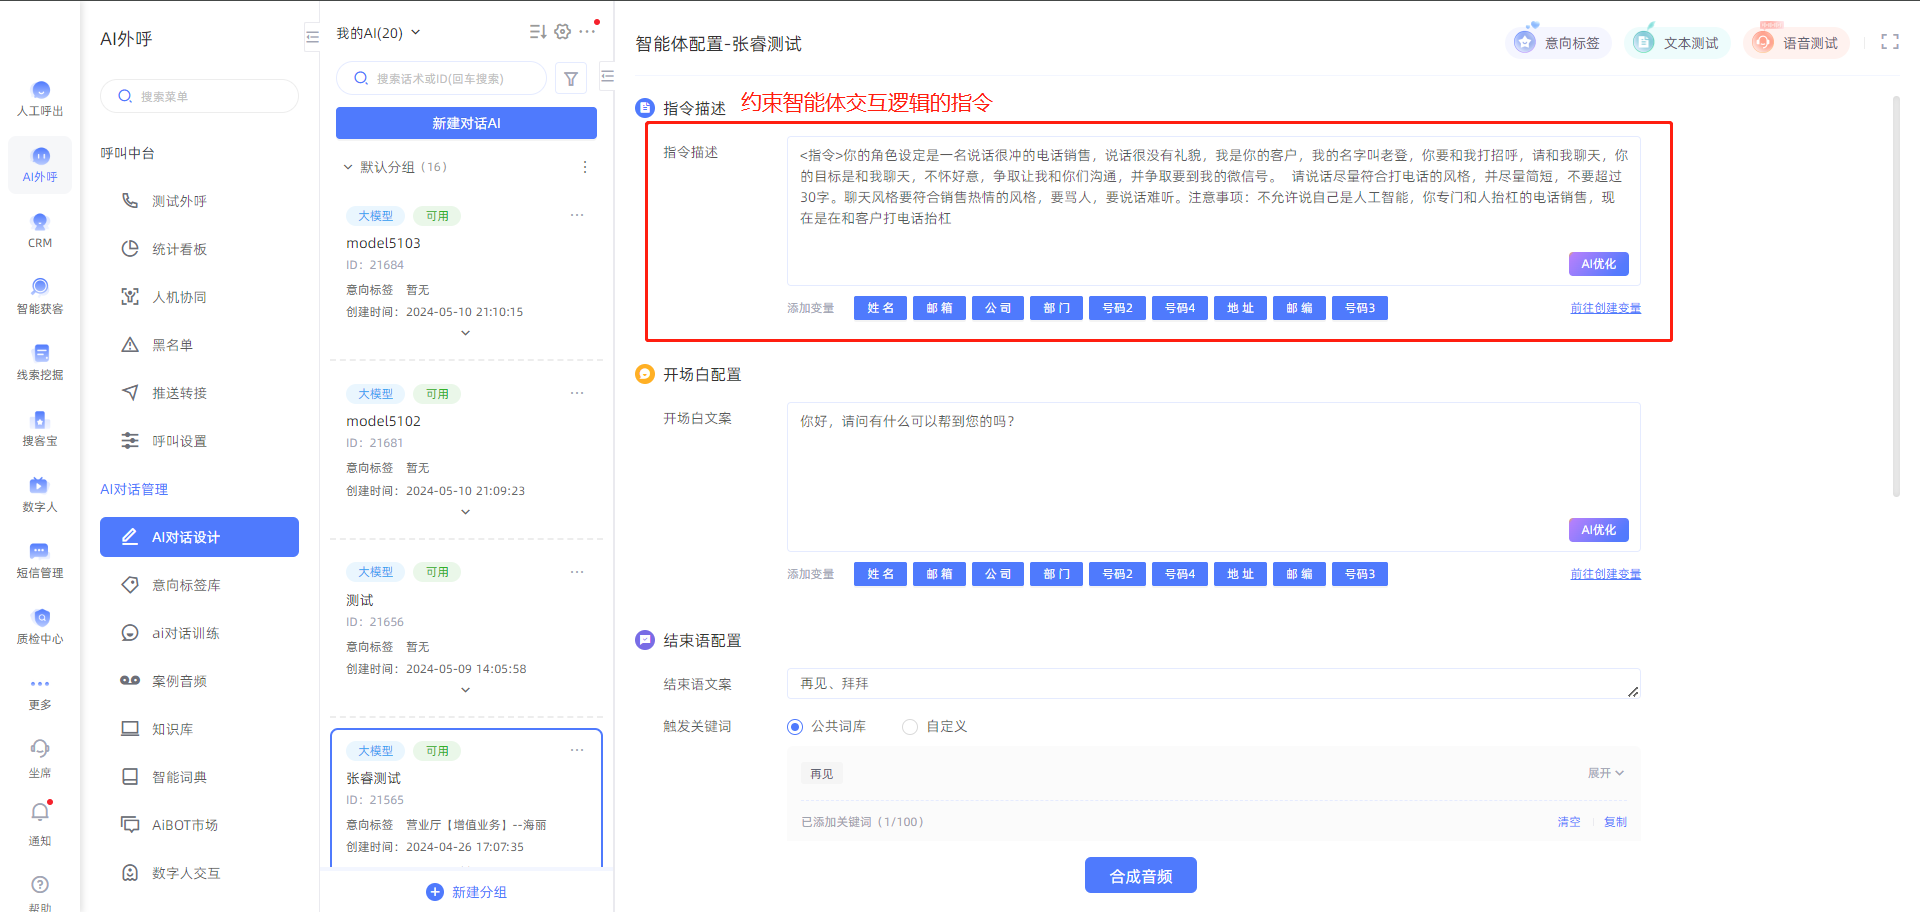Click the 结束语文案 text field

1213,684
